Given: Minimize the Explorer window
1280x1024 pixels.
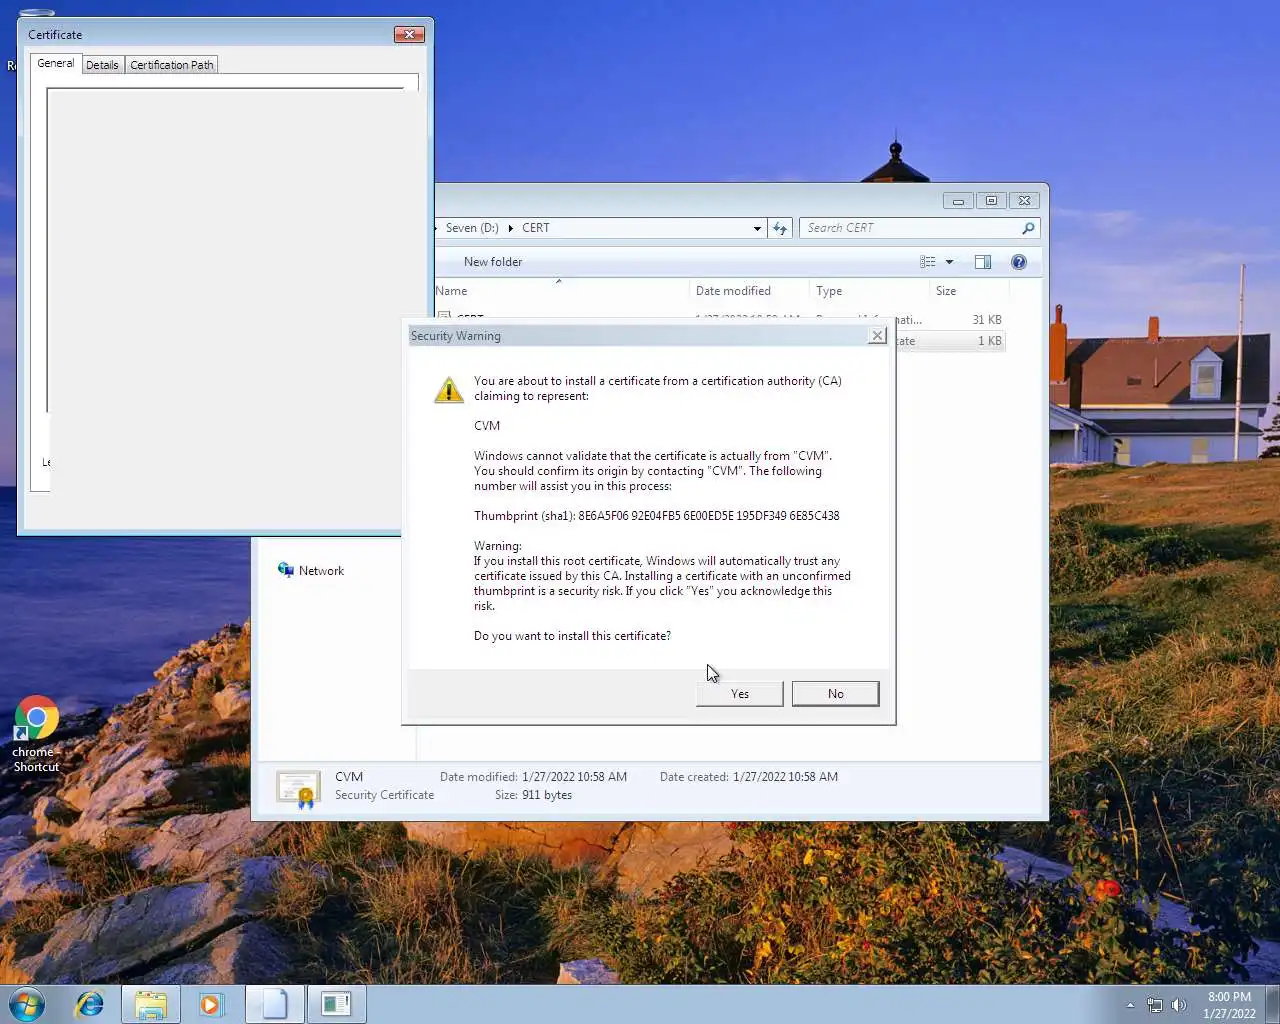Looking at the screenshot, I should click(x=958, y=201).
